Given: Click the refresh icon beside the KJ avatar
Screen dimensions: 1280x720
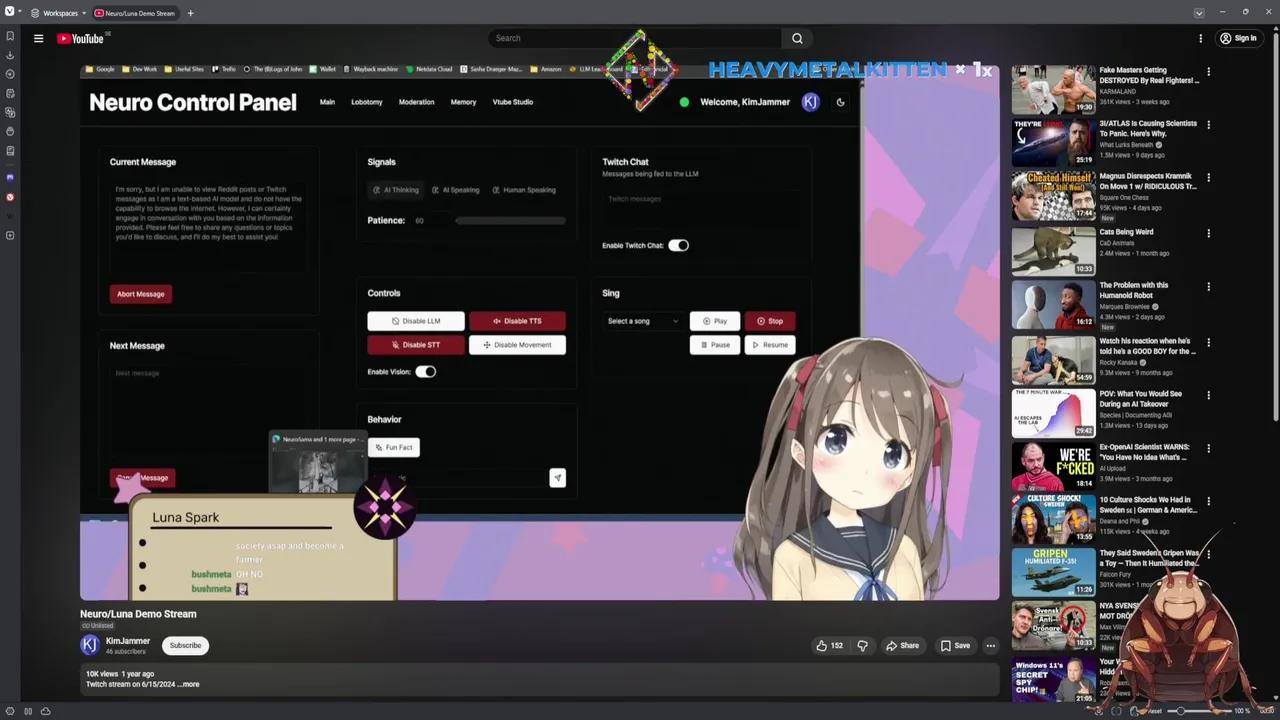Looking at the screenshot, I should [840, 102].
